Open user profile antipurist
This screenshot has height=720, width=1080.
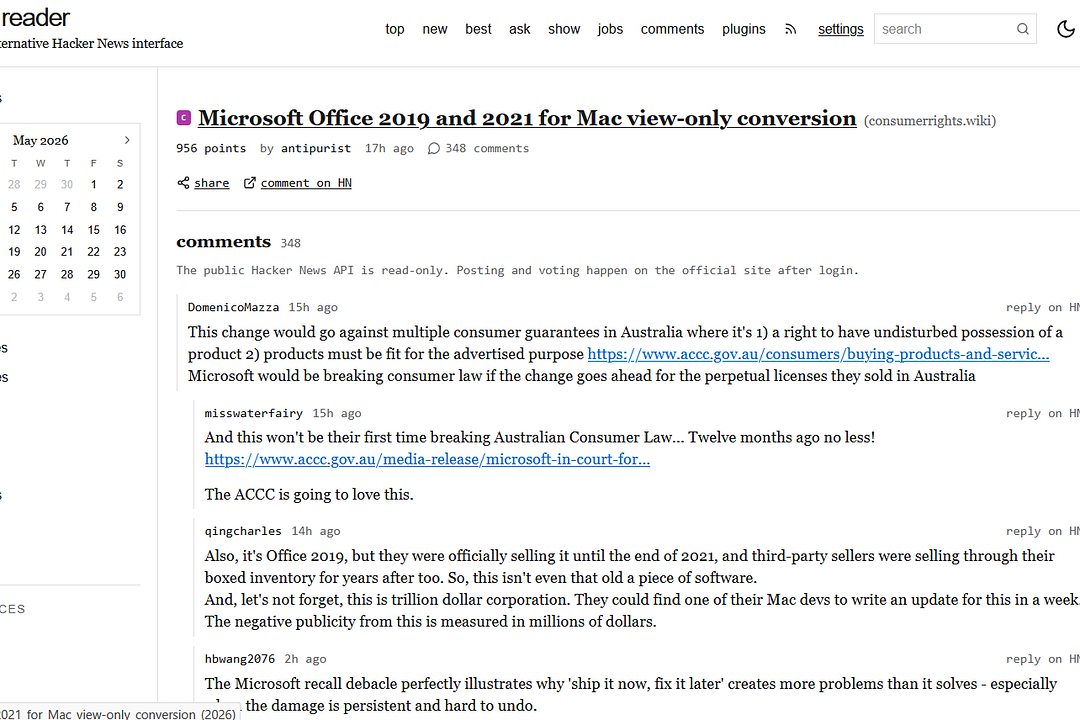click(315, 148)
